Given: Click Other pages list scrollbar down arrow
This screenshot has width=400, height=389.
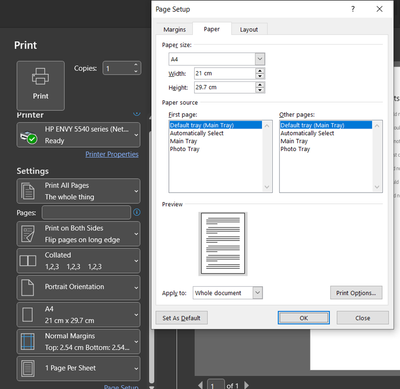Looking at the screenshot, I should (x=377, y=187).
